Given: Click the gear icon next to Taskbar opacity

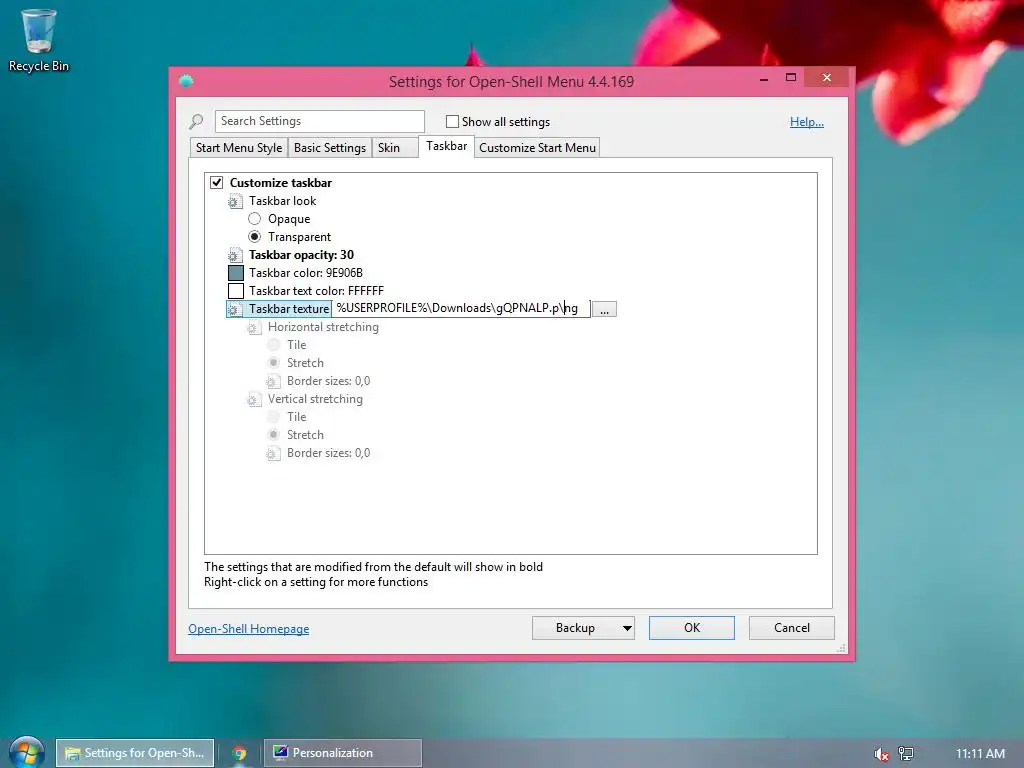Looking at the screenshot, I should click(234, 255).
